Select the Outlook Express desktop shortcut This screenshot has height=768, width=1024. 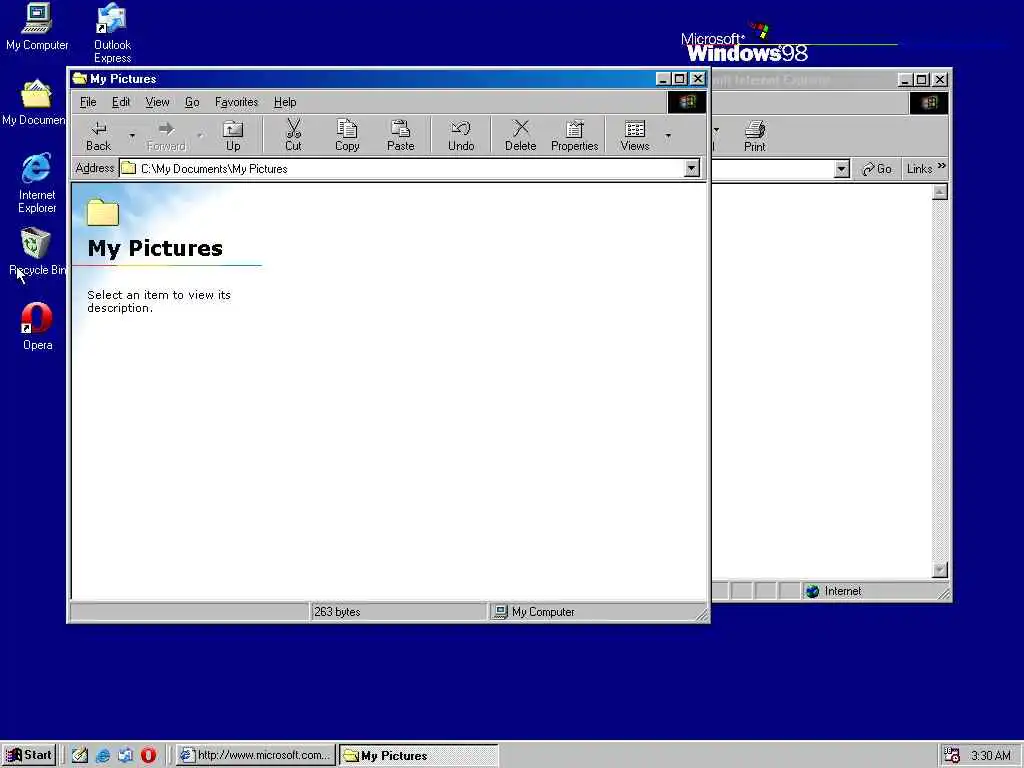coord(112,33)
